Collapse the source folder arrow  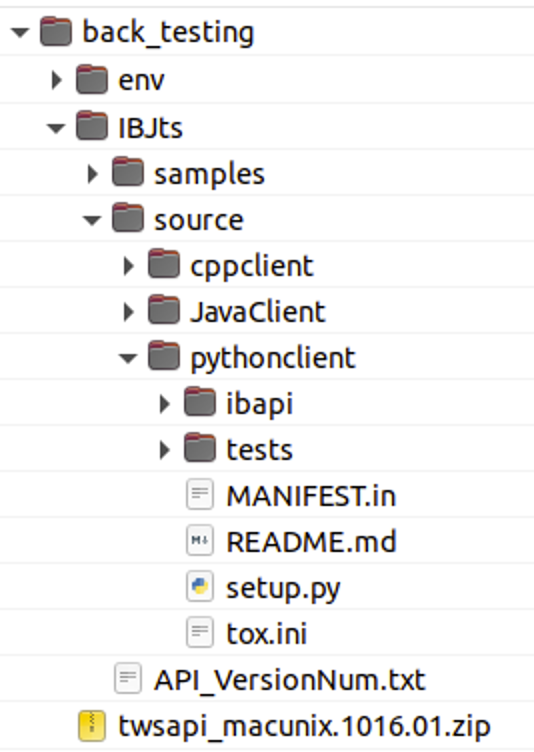click(x=92, y=220)
